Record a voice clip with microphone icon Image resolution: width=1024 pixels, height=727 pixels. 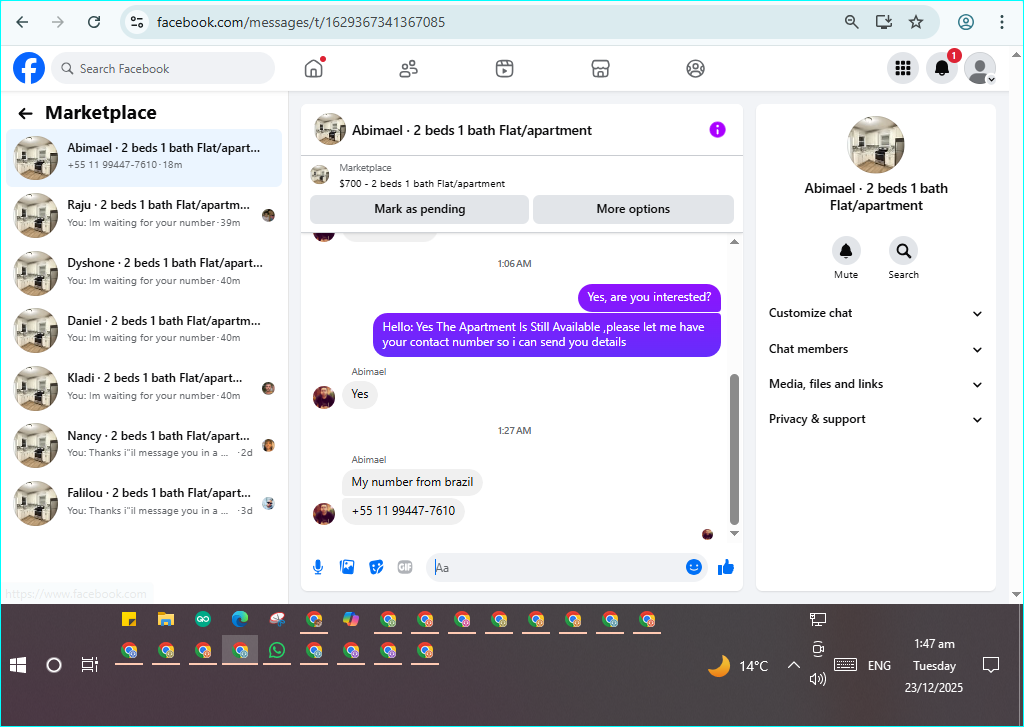(318, 567)
